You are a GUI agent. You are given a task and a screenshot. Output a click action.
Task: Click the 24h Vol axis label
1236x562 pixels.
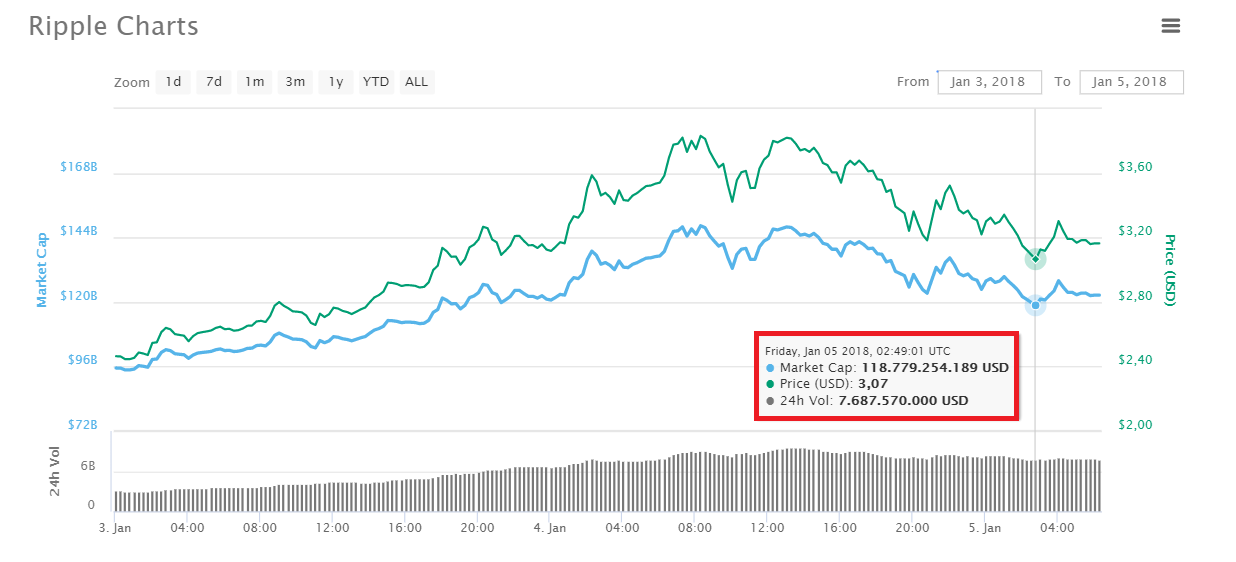point(55,473)
